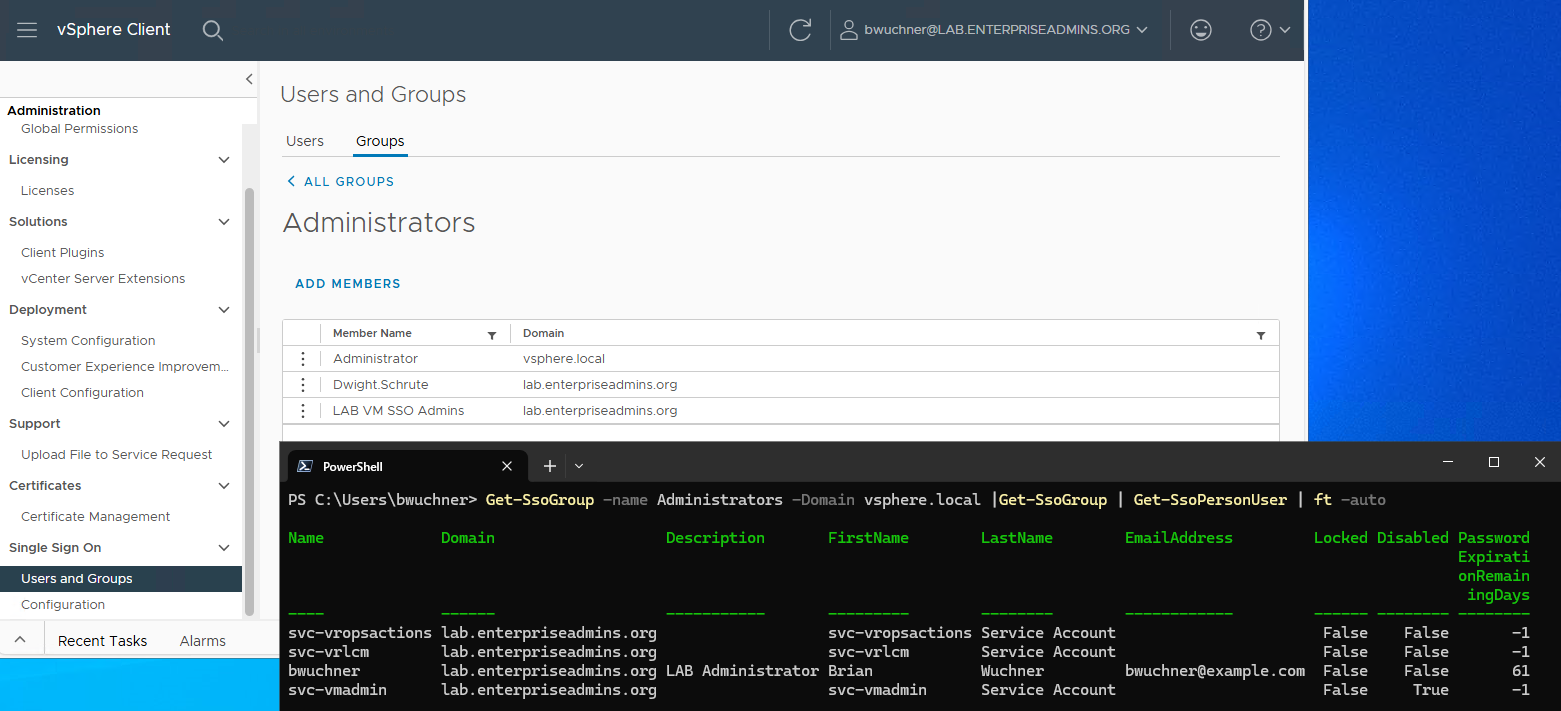This screenshot has height=711, width=1561.
Task: Open actions menu for Administrator member
Action: click(303, 359)
